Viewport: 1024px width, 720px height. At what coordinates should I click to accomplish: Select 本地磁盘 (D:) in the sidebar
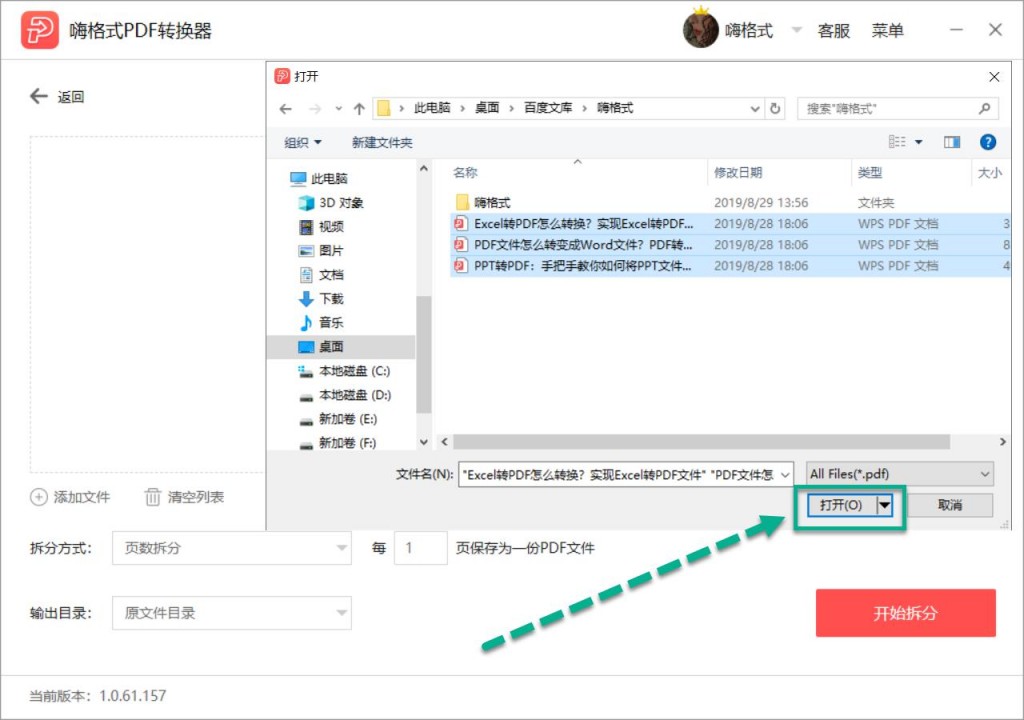click(x=345, y=395)
